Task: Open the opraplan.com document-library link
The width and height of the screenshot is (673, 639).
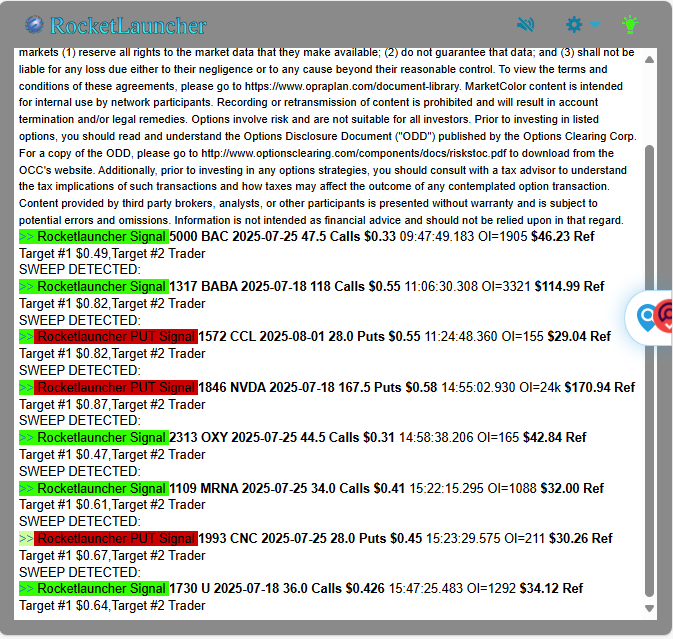Action: coord(352,86)
